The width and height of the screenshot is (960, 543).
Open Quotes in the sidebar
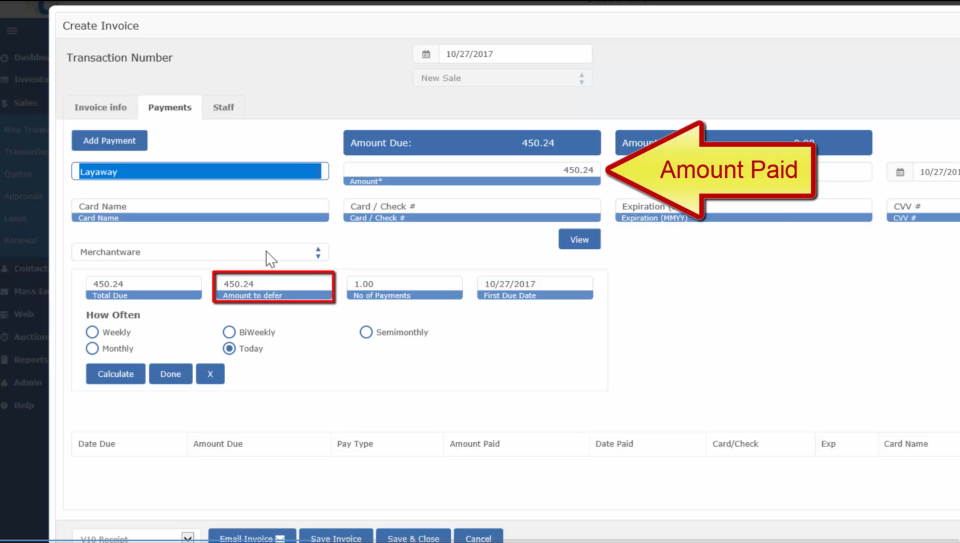click(18, 174)
